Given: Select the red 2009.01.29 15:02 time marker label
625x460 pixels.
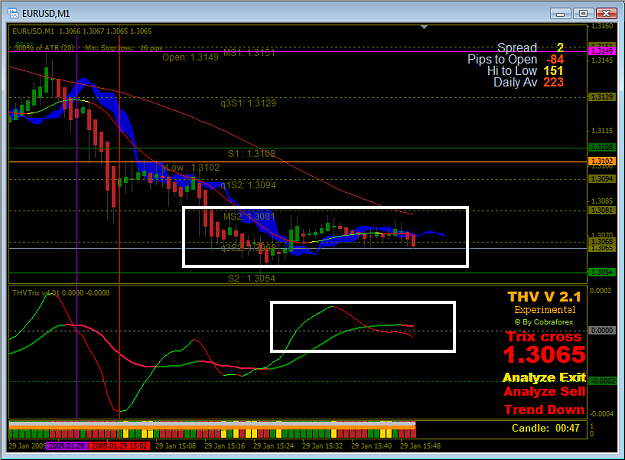Looking at the screenshot, I should click(119, 446).
